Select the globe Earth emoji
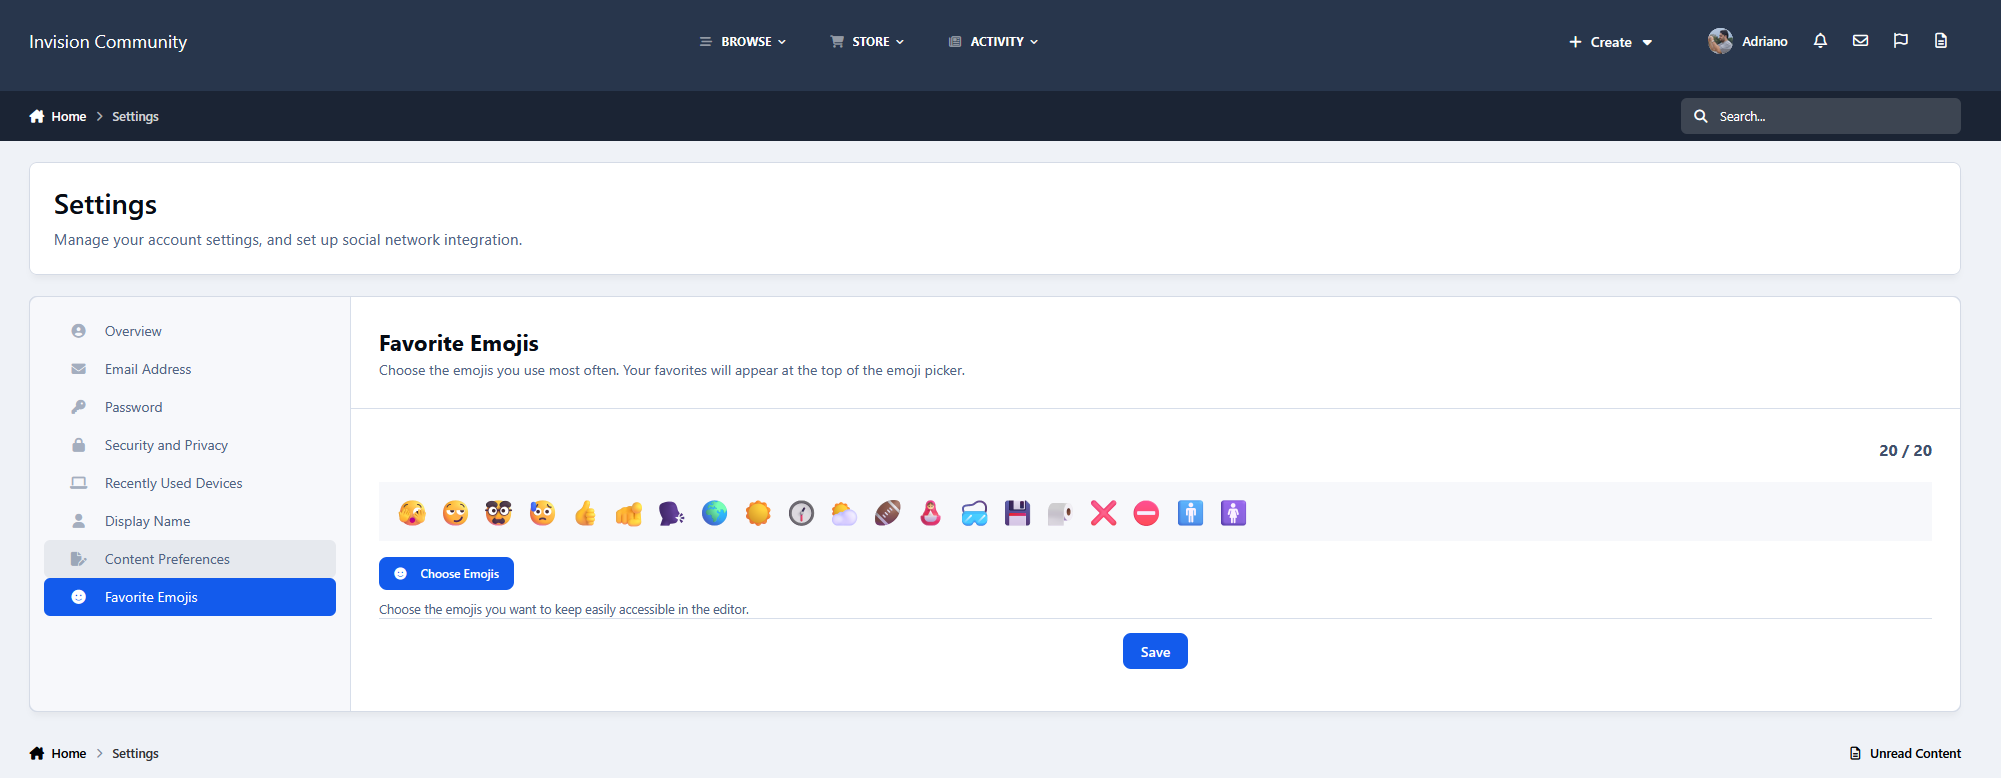2001x778 pixels. point(714,513)
